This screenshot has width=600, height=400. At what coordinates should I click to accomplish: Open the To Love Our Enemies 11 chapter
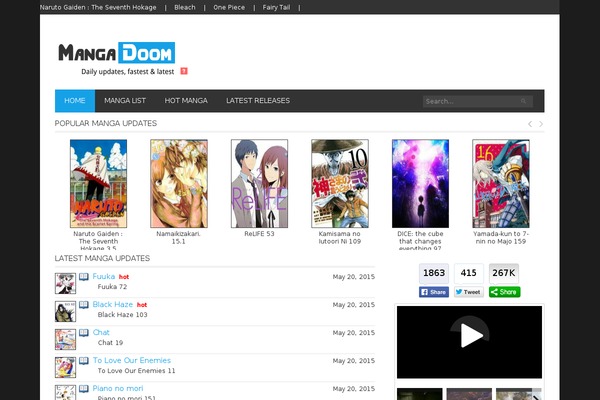(x=136, y=371)
